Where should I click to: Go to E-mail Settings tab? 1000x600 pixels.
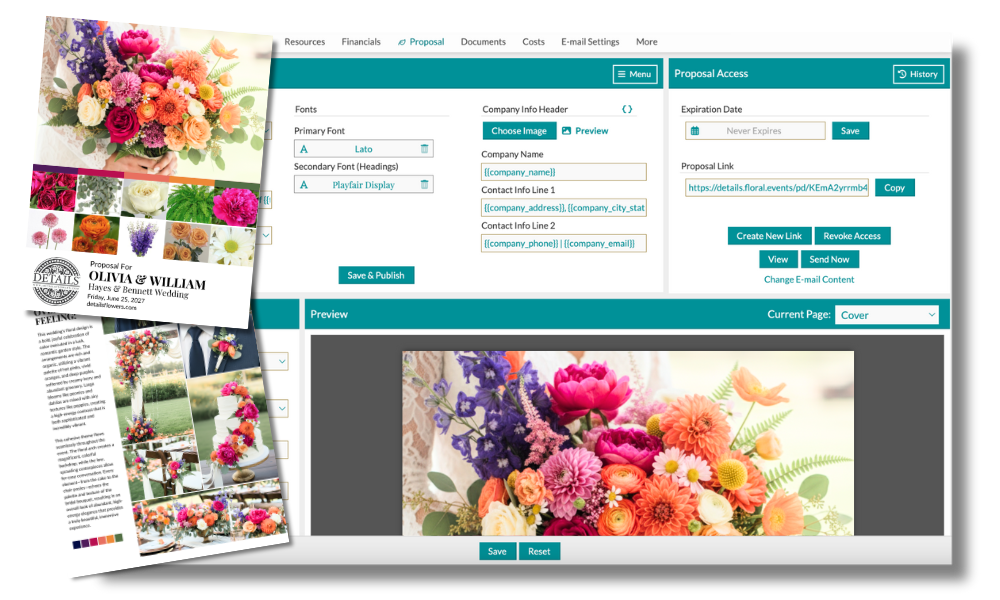[x=590, y=42]
